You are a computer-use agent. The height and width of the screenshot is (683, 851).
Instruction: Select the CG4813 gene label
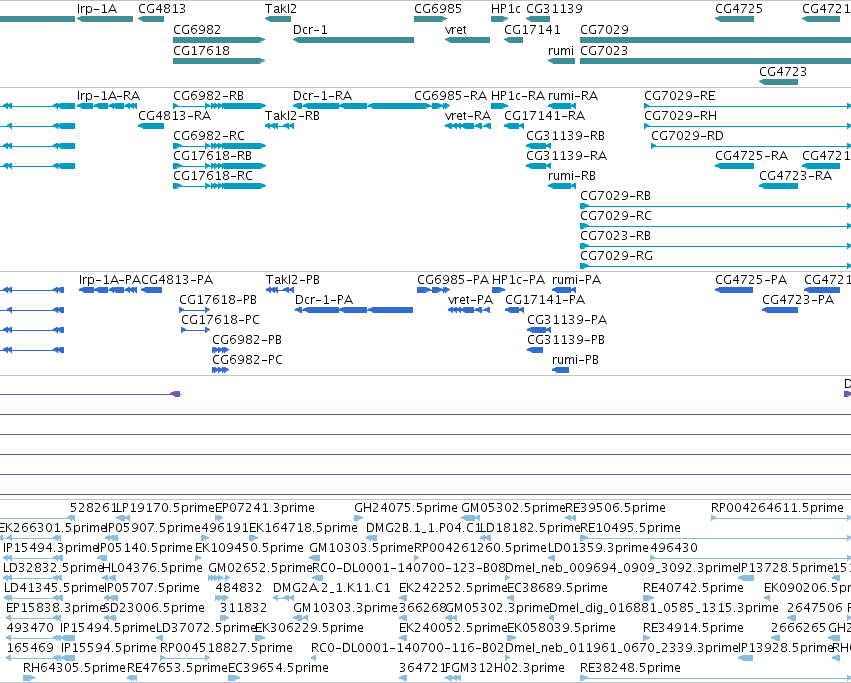pyautogui.click(x=162, y=9)
